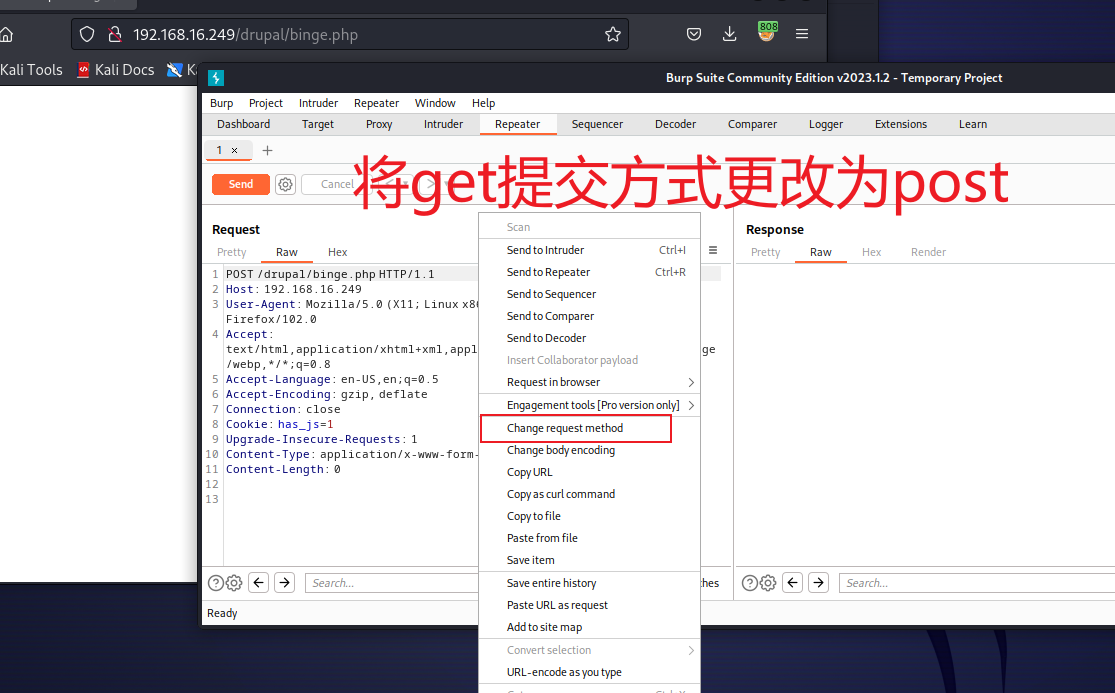Go to previous match in Response search

(793, 583)
